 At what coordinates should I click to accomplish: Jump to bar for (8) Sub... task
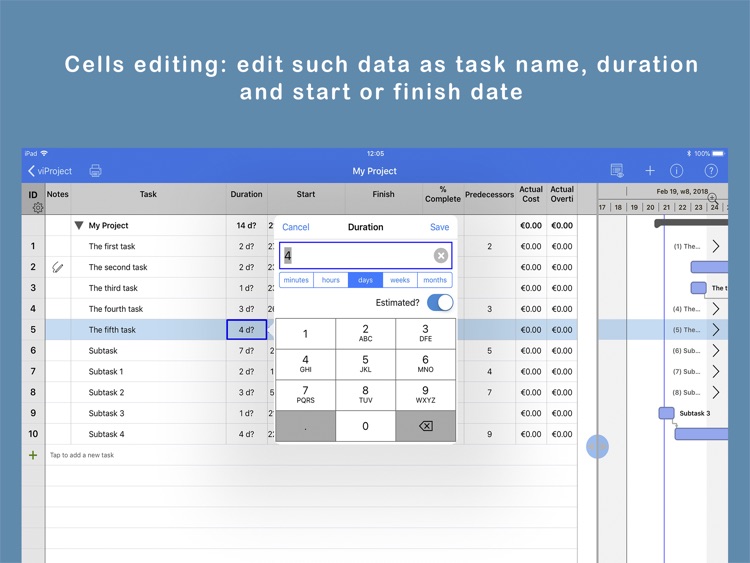pos(716,392)
